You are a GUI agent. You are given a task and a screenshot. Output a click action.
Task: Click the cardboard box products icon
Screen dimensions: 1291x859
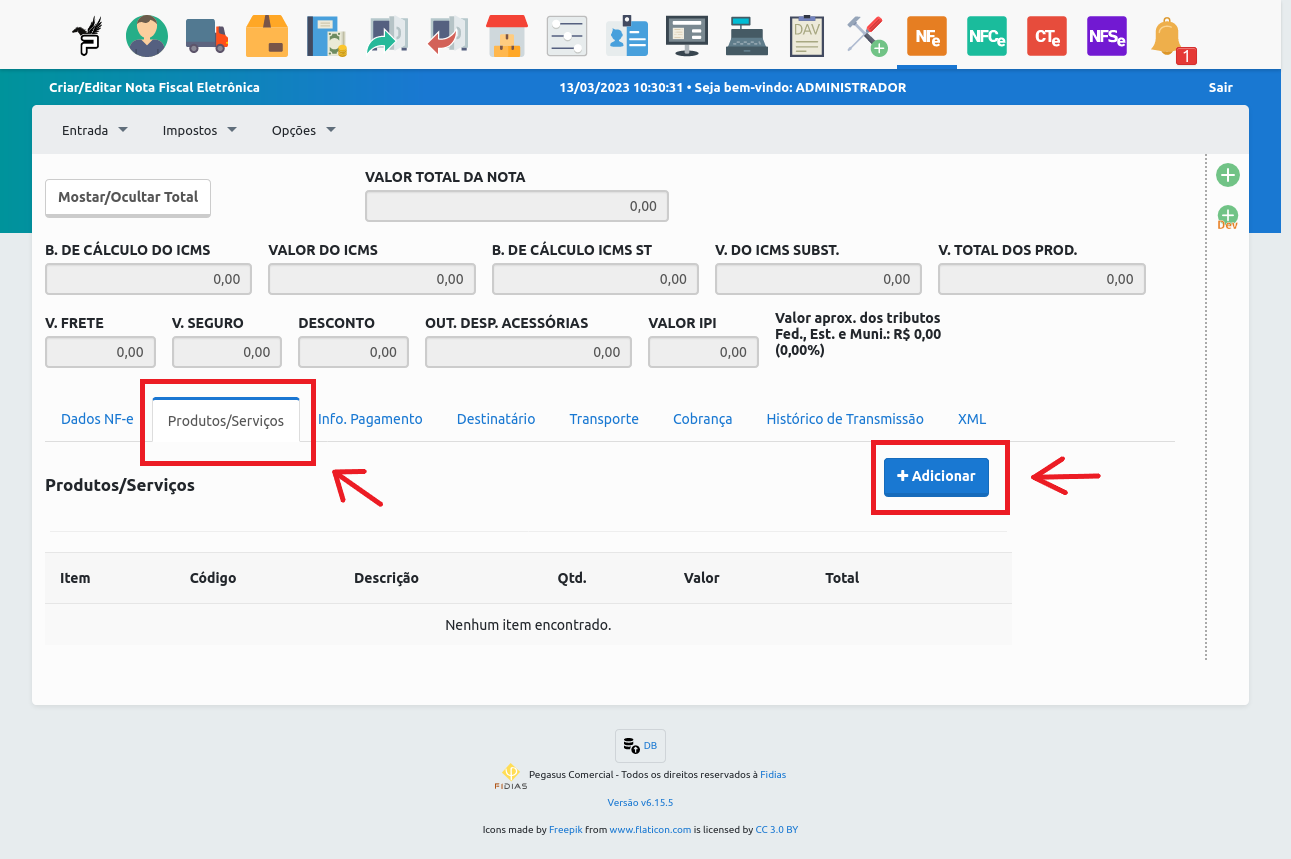pos(267,36)
